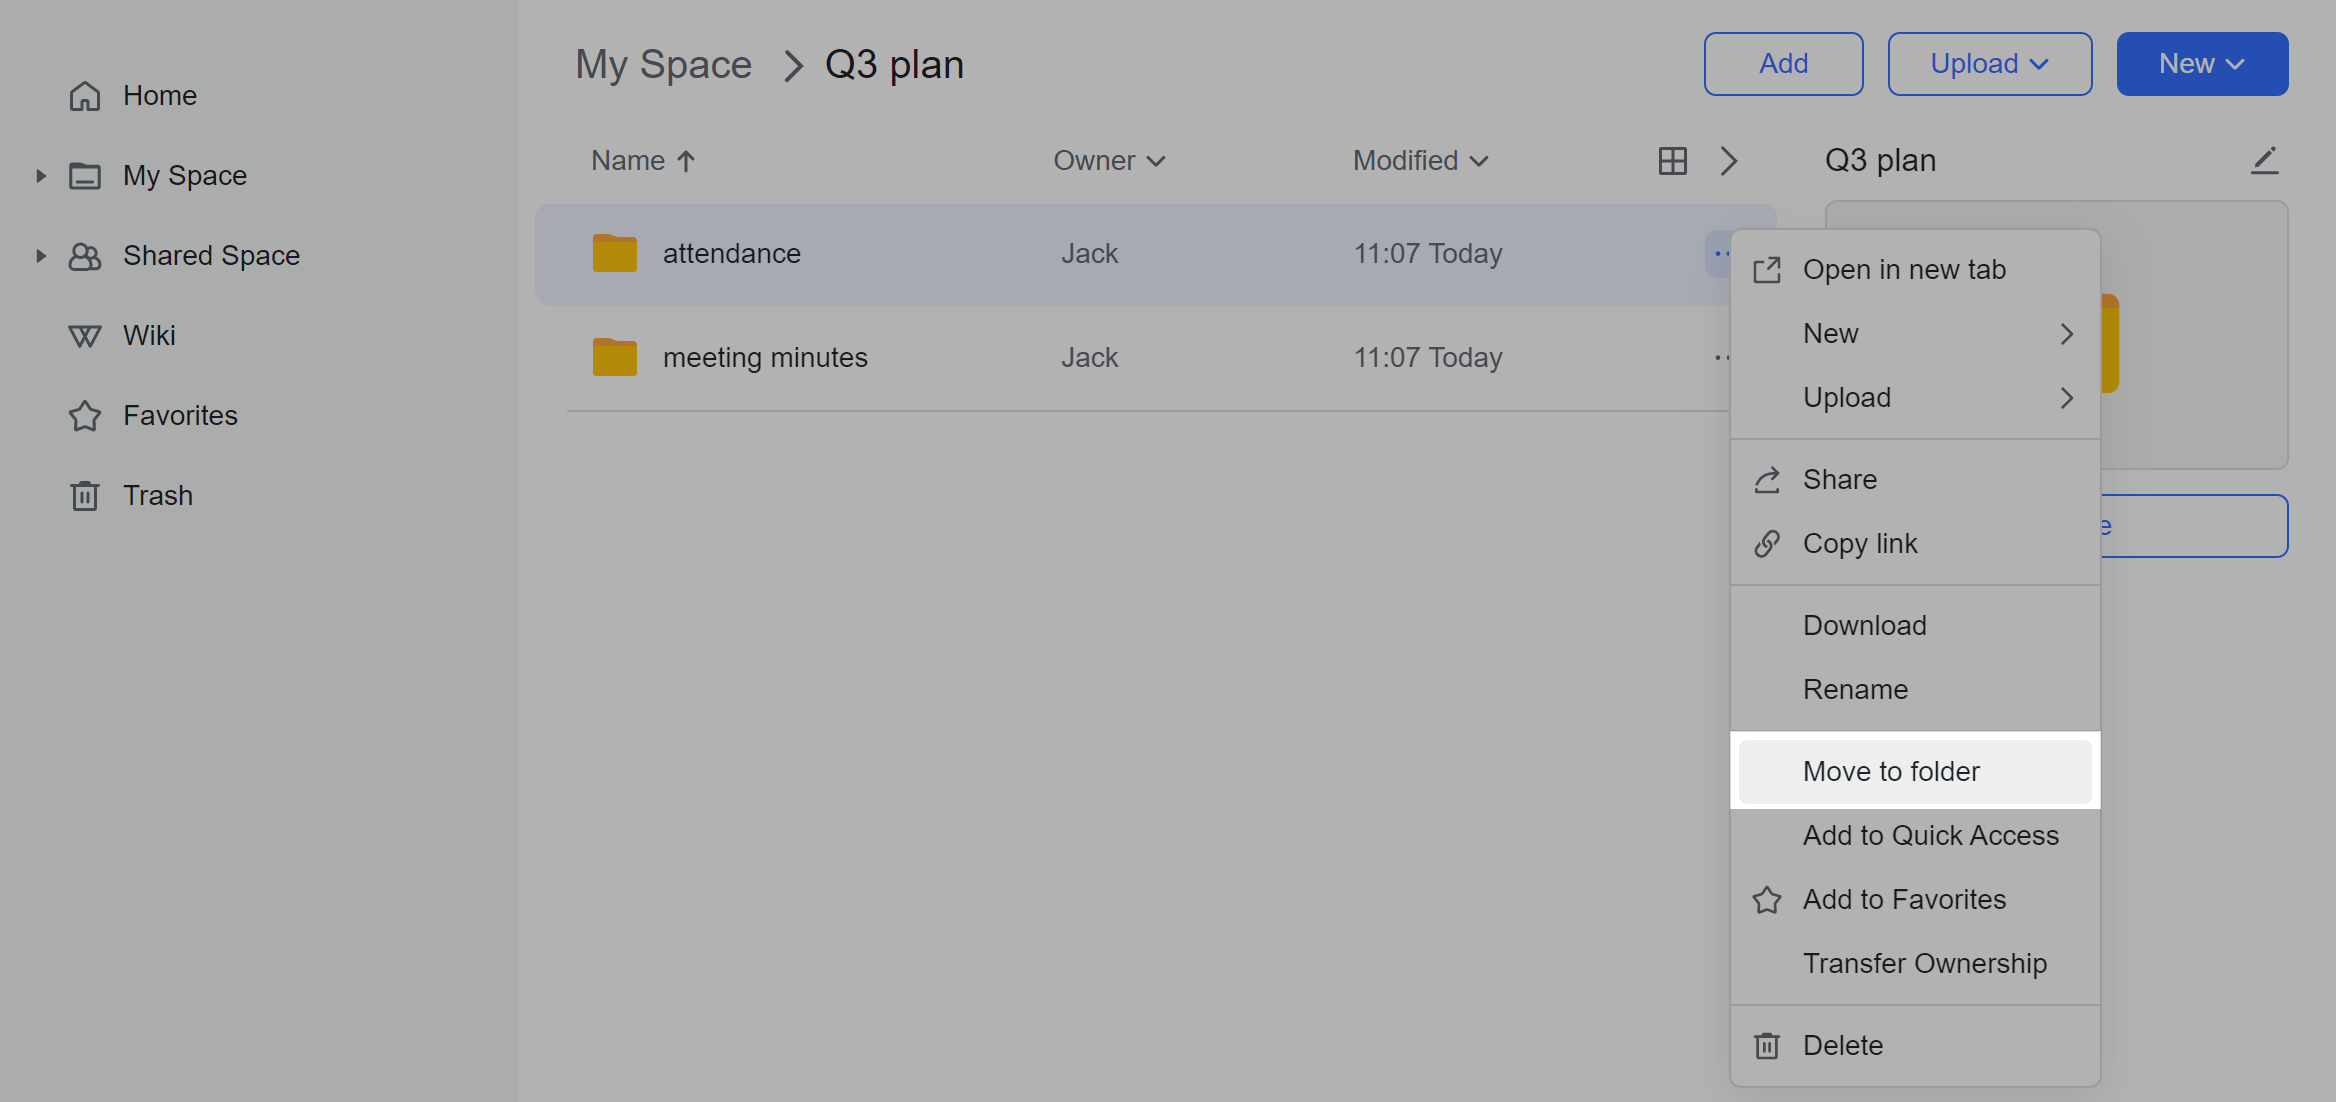Open the Wiki section
Screen dimensions: 2336x1102
pos(149,335)
